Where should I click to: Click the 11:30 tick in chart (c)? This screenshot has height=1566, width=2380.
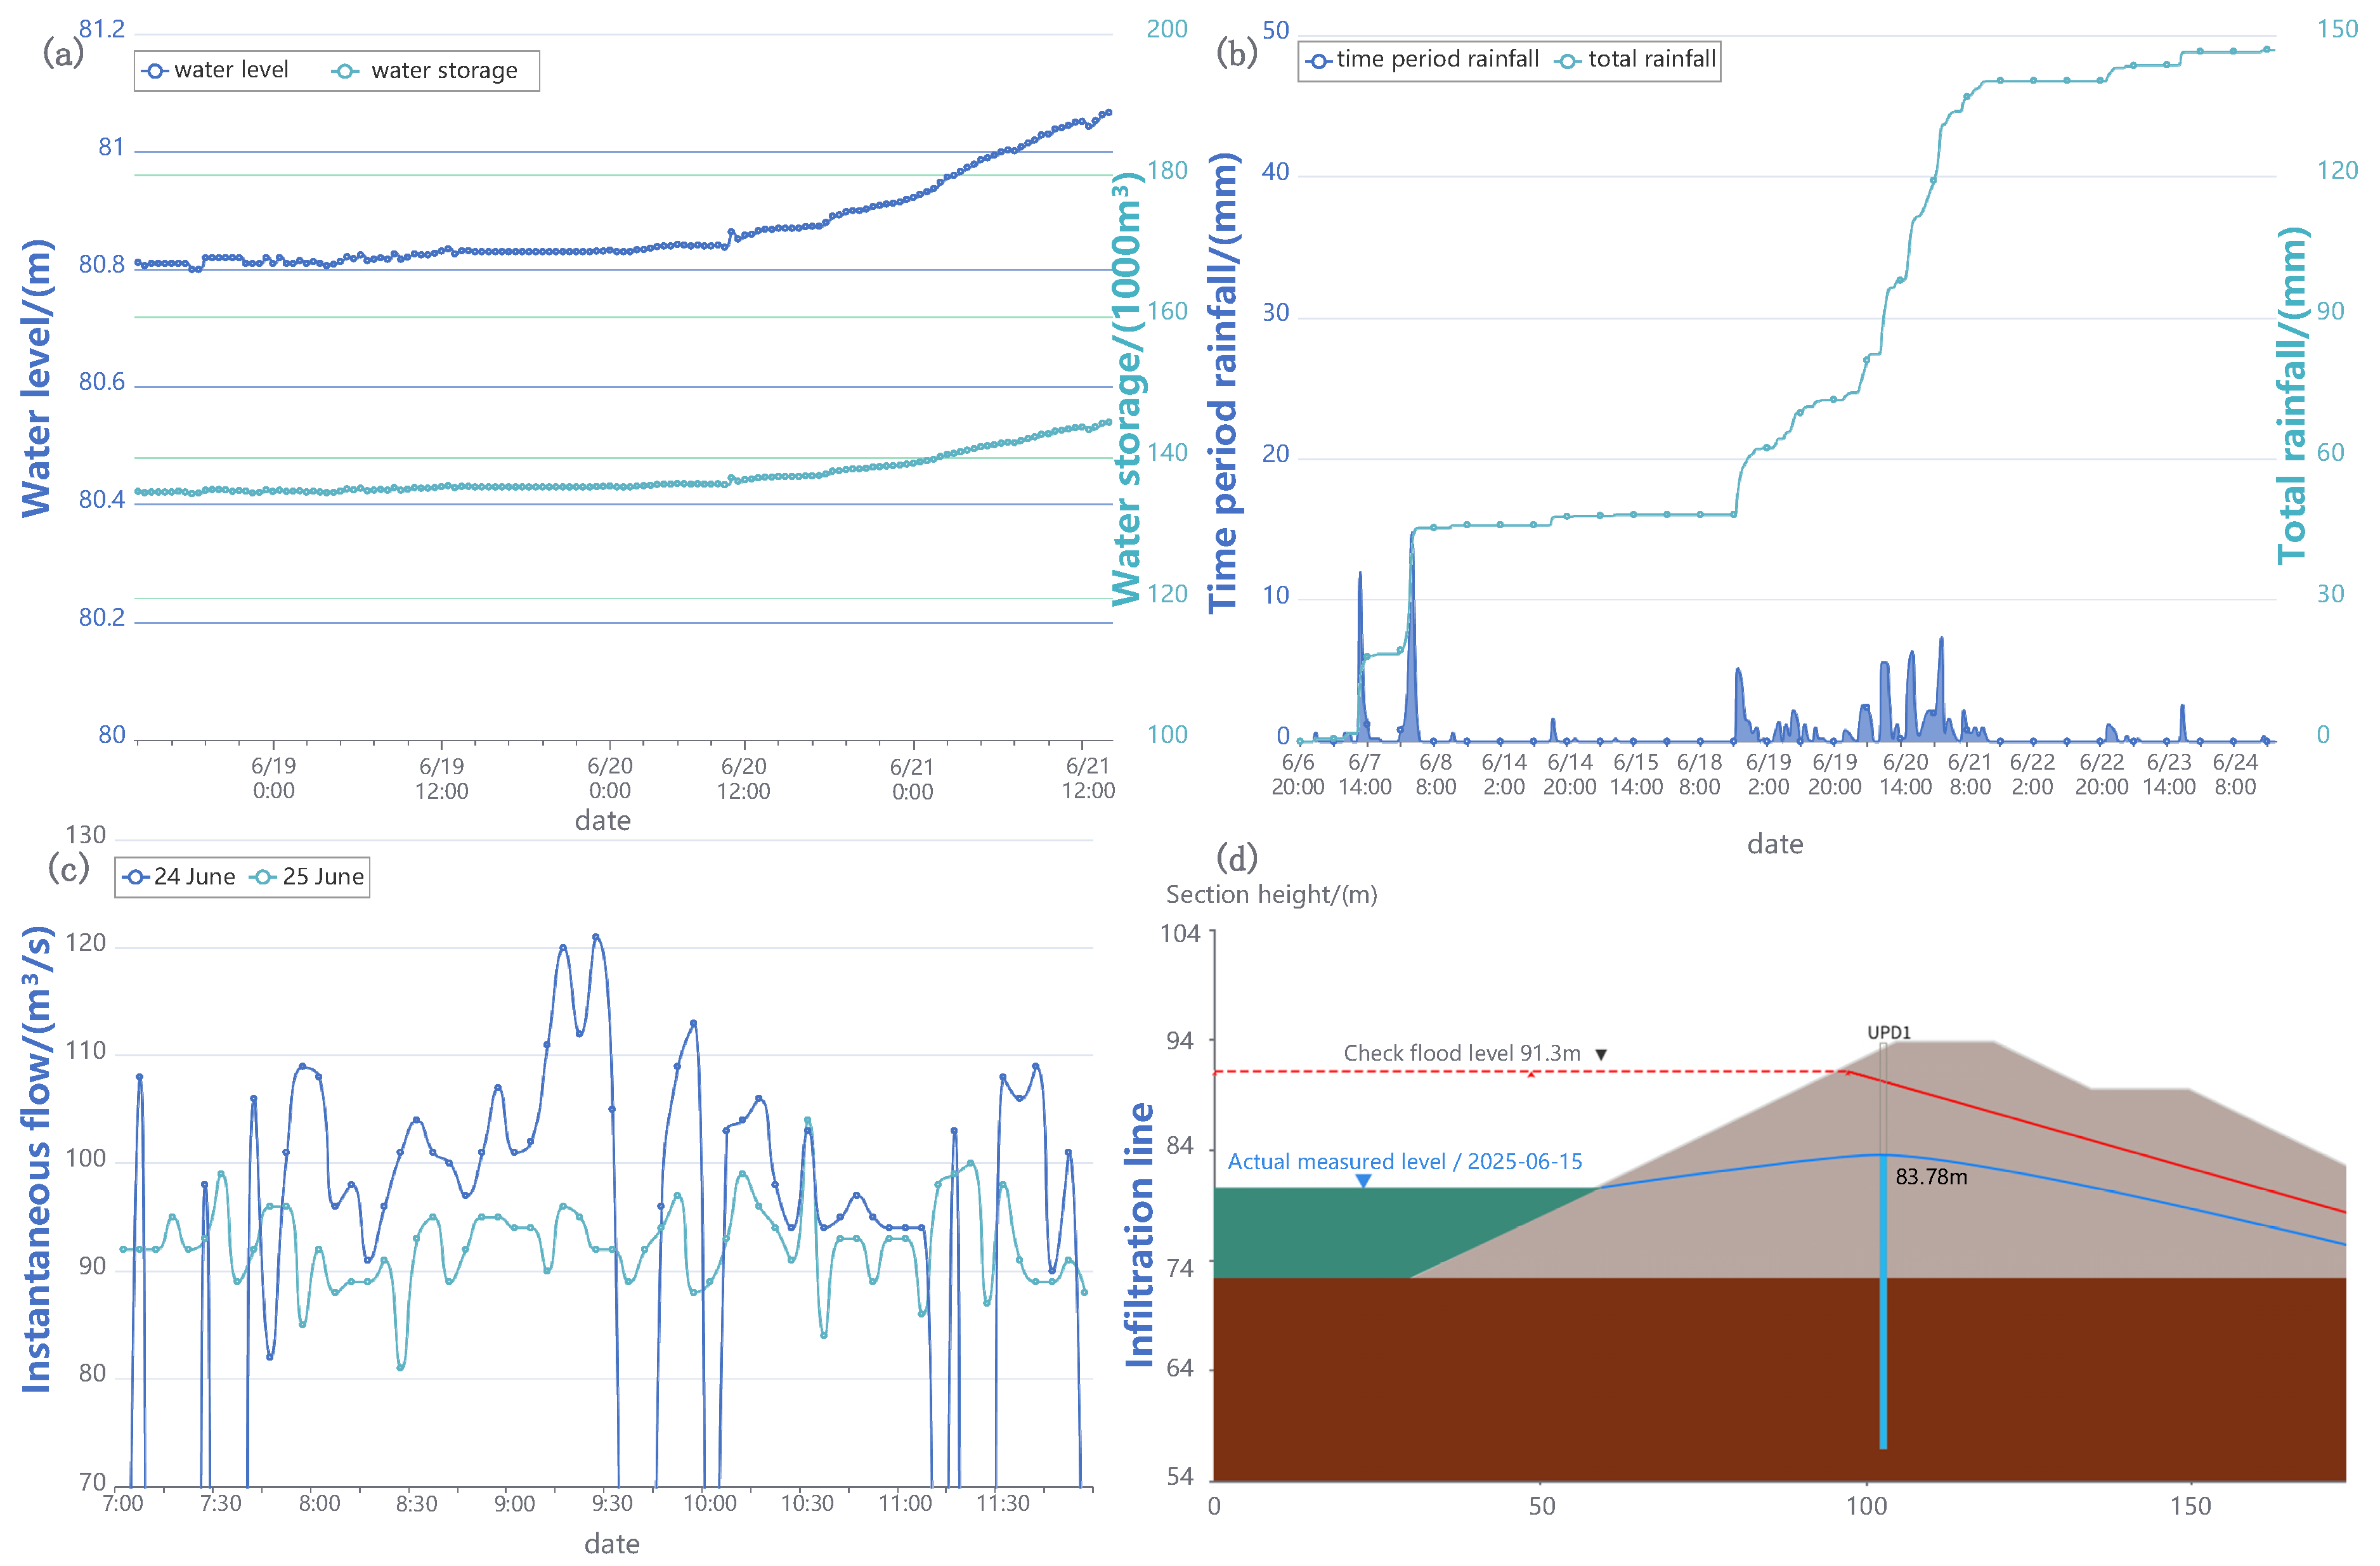pos(1003,1504)
